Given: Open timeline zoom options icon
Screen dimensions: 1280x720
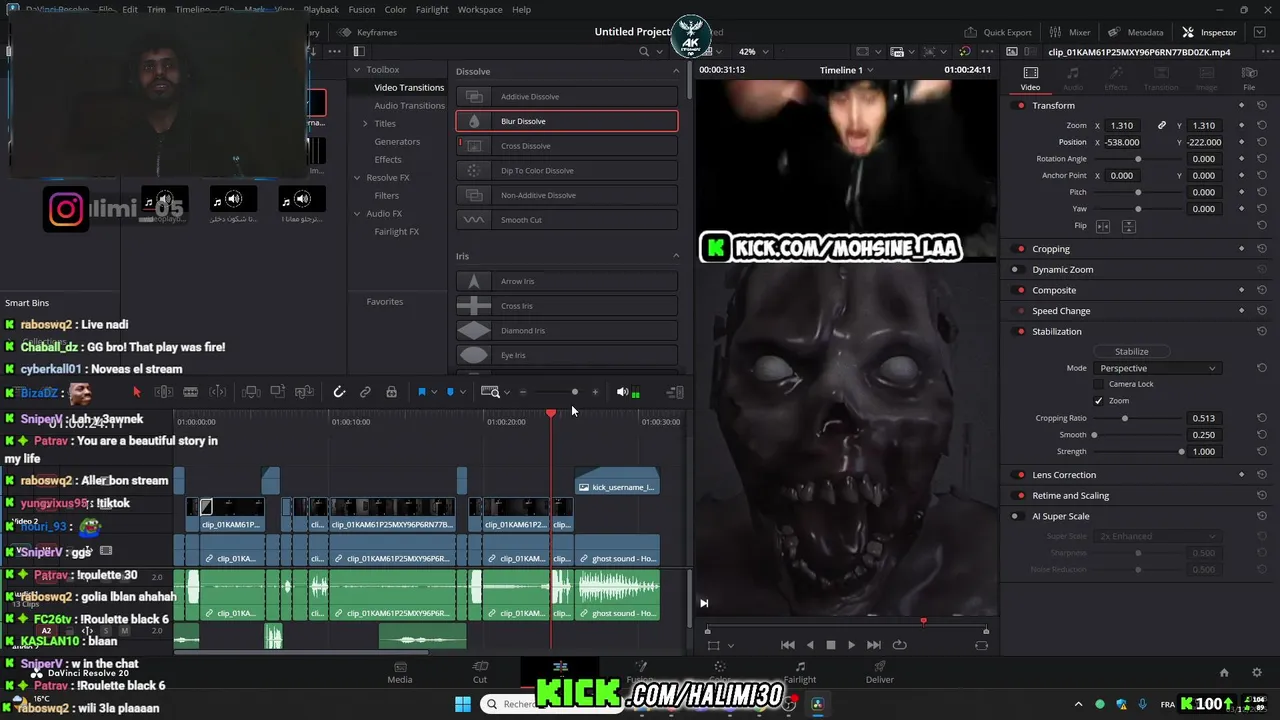Looking at the screenshot, I should point(491,392).
